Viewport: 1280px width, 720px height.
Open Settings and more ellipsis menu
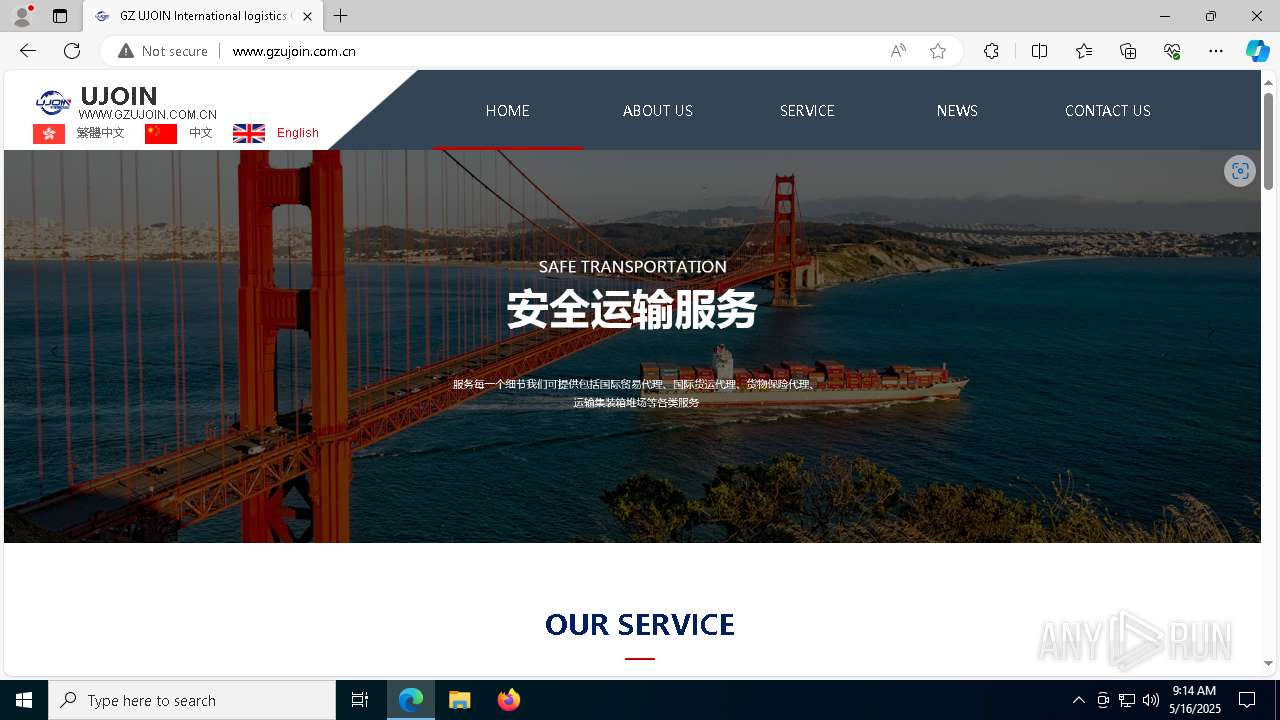1216,51
